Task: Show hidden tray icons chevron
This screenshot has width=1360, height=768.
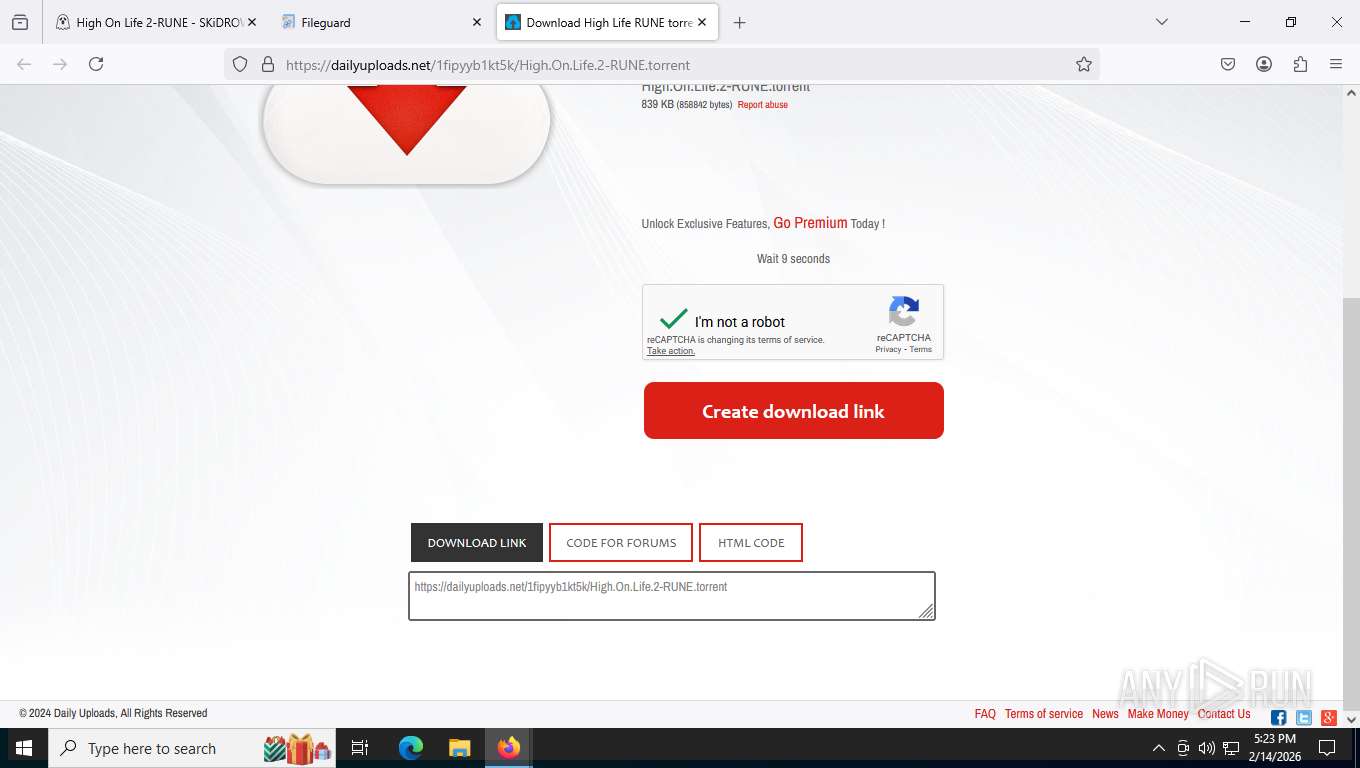Action: (x=1159, y=748)
